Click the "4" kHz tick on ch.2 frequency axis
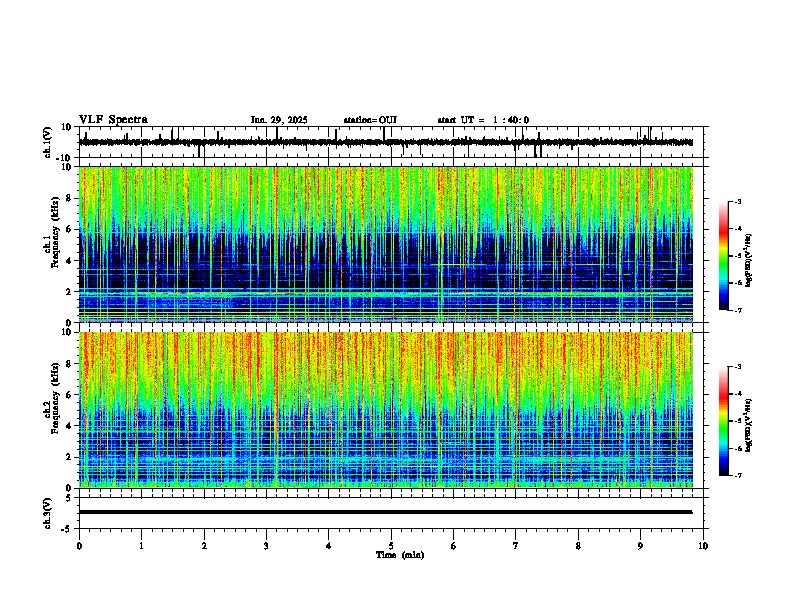The height and width of the screenshot is (612, 792). pyautogui.click(x=70, y=426)
